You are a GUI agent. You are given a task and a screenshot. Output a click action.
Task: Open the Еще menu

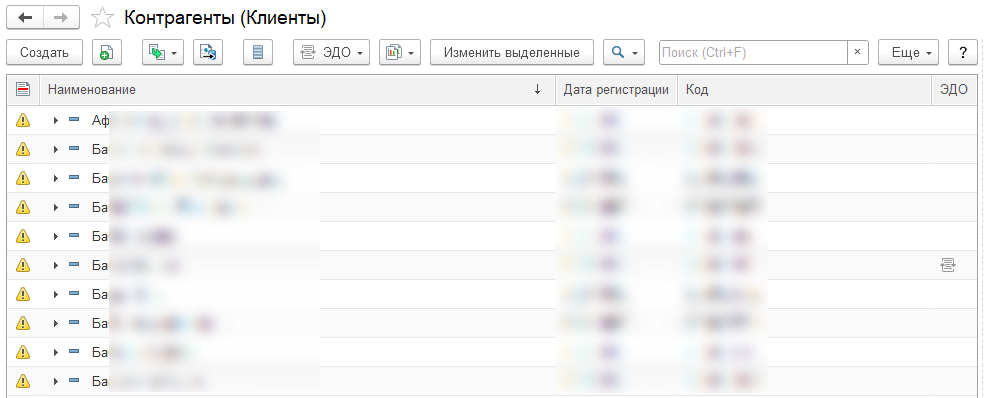click(908, 53)
